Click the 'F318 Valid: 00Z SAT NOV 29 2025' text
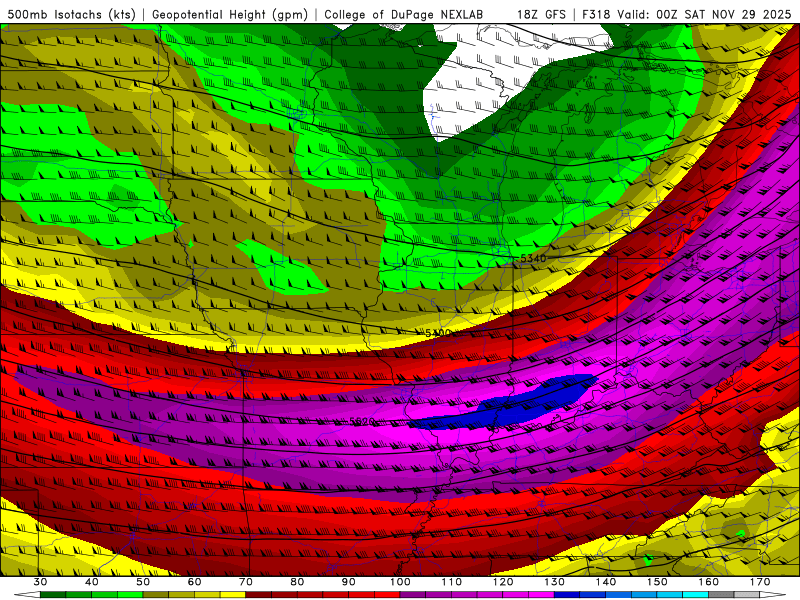 click(687, 14)
